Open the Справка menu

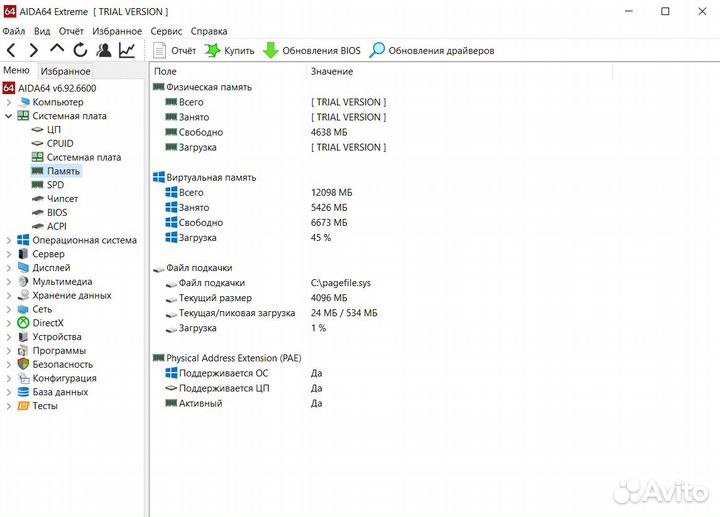(209, 31)
